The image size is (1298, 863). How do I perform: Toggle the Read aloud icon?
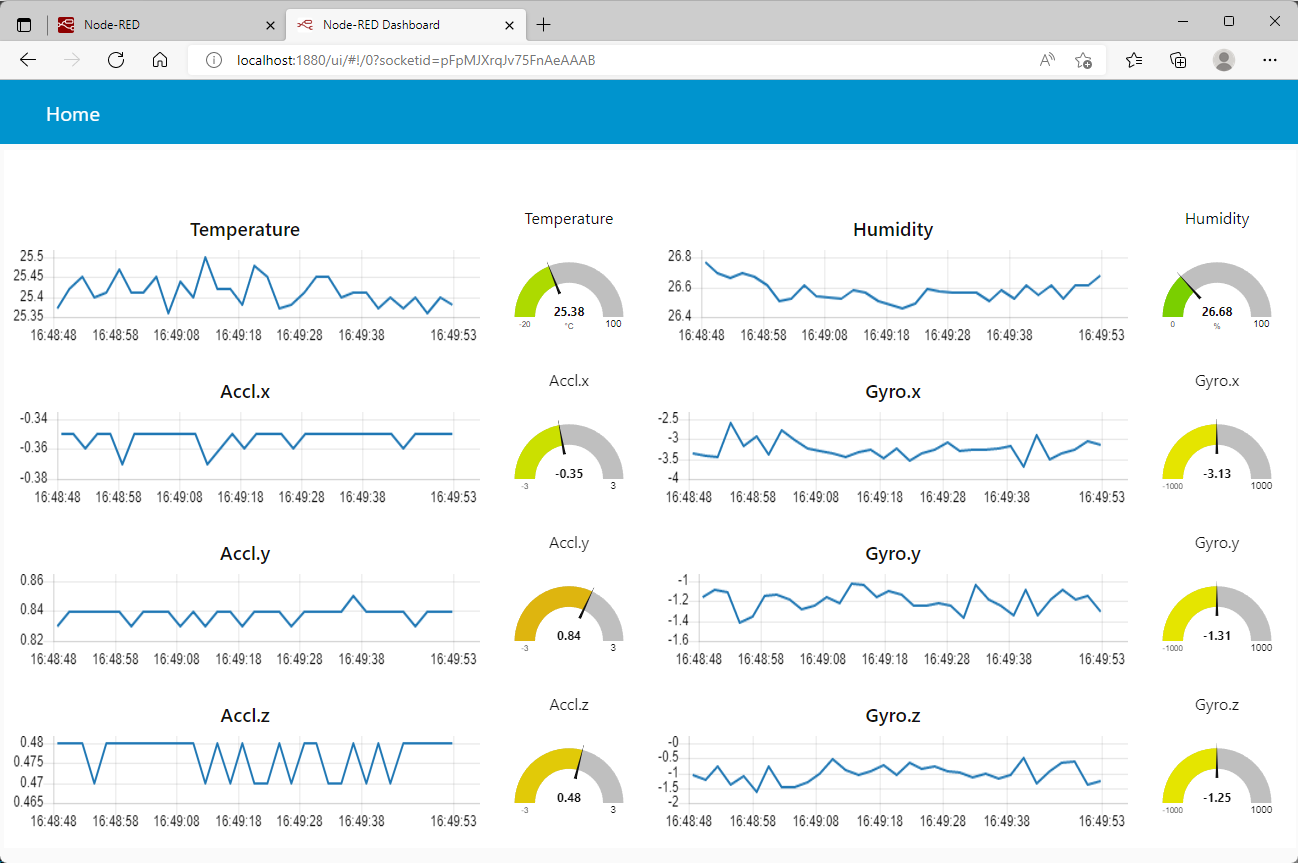pyautogui.click(x=1047, y=60)
